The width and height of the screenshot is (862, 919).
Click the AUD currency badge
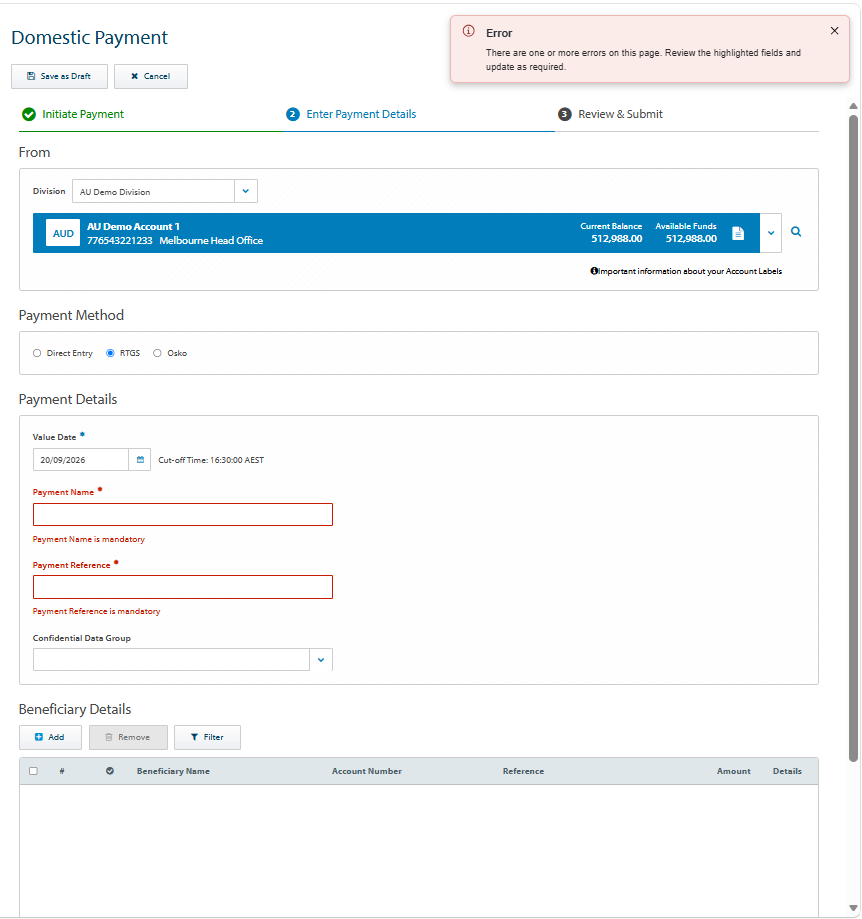point(63,233)
